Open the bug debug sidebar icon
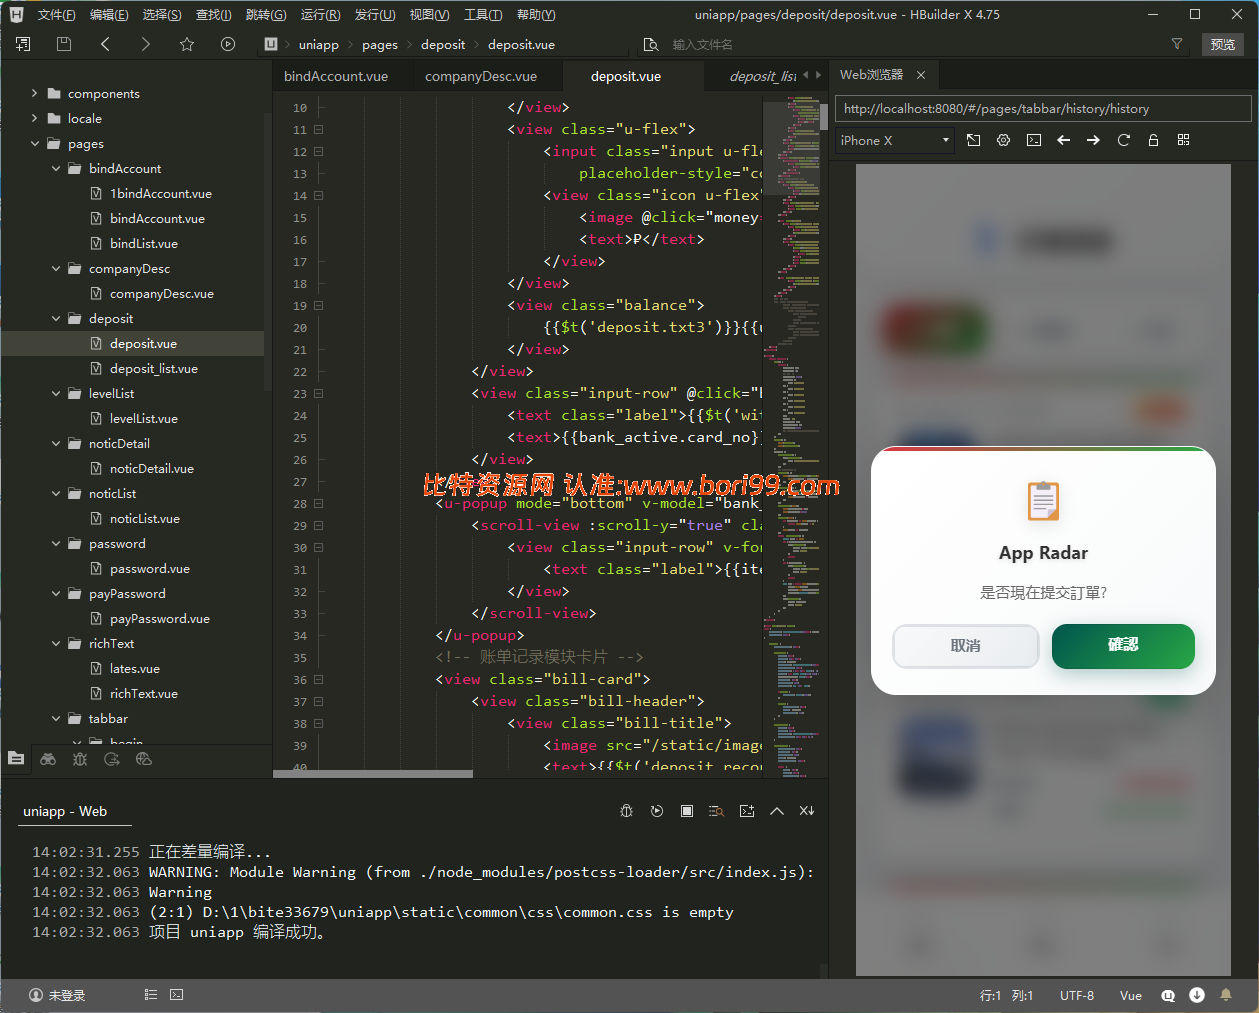1259x1013 pixels. pos(80,759)
